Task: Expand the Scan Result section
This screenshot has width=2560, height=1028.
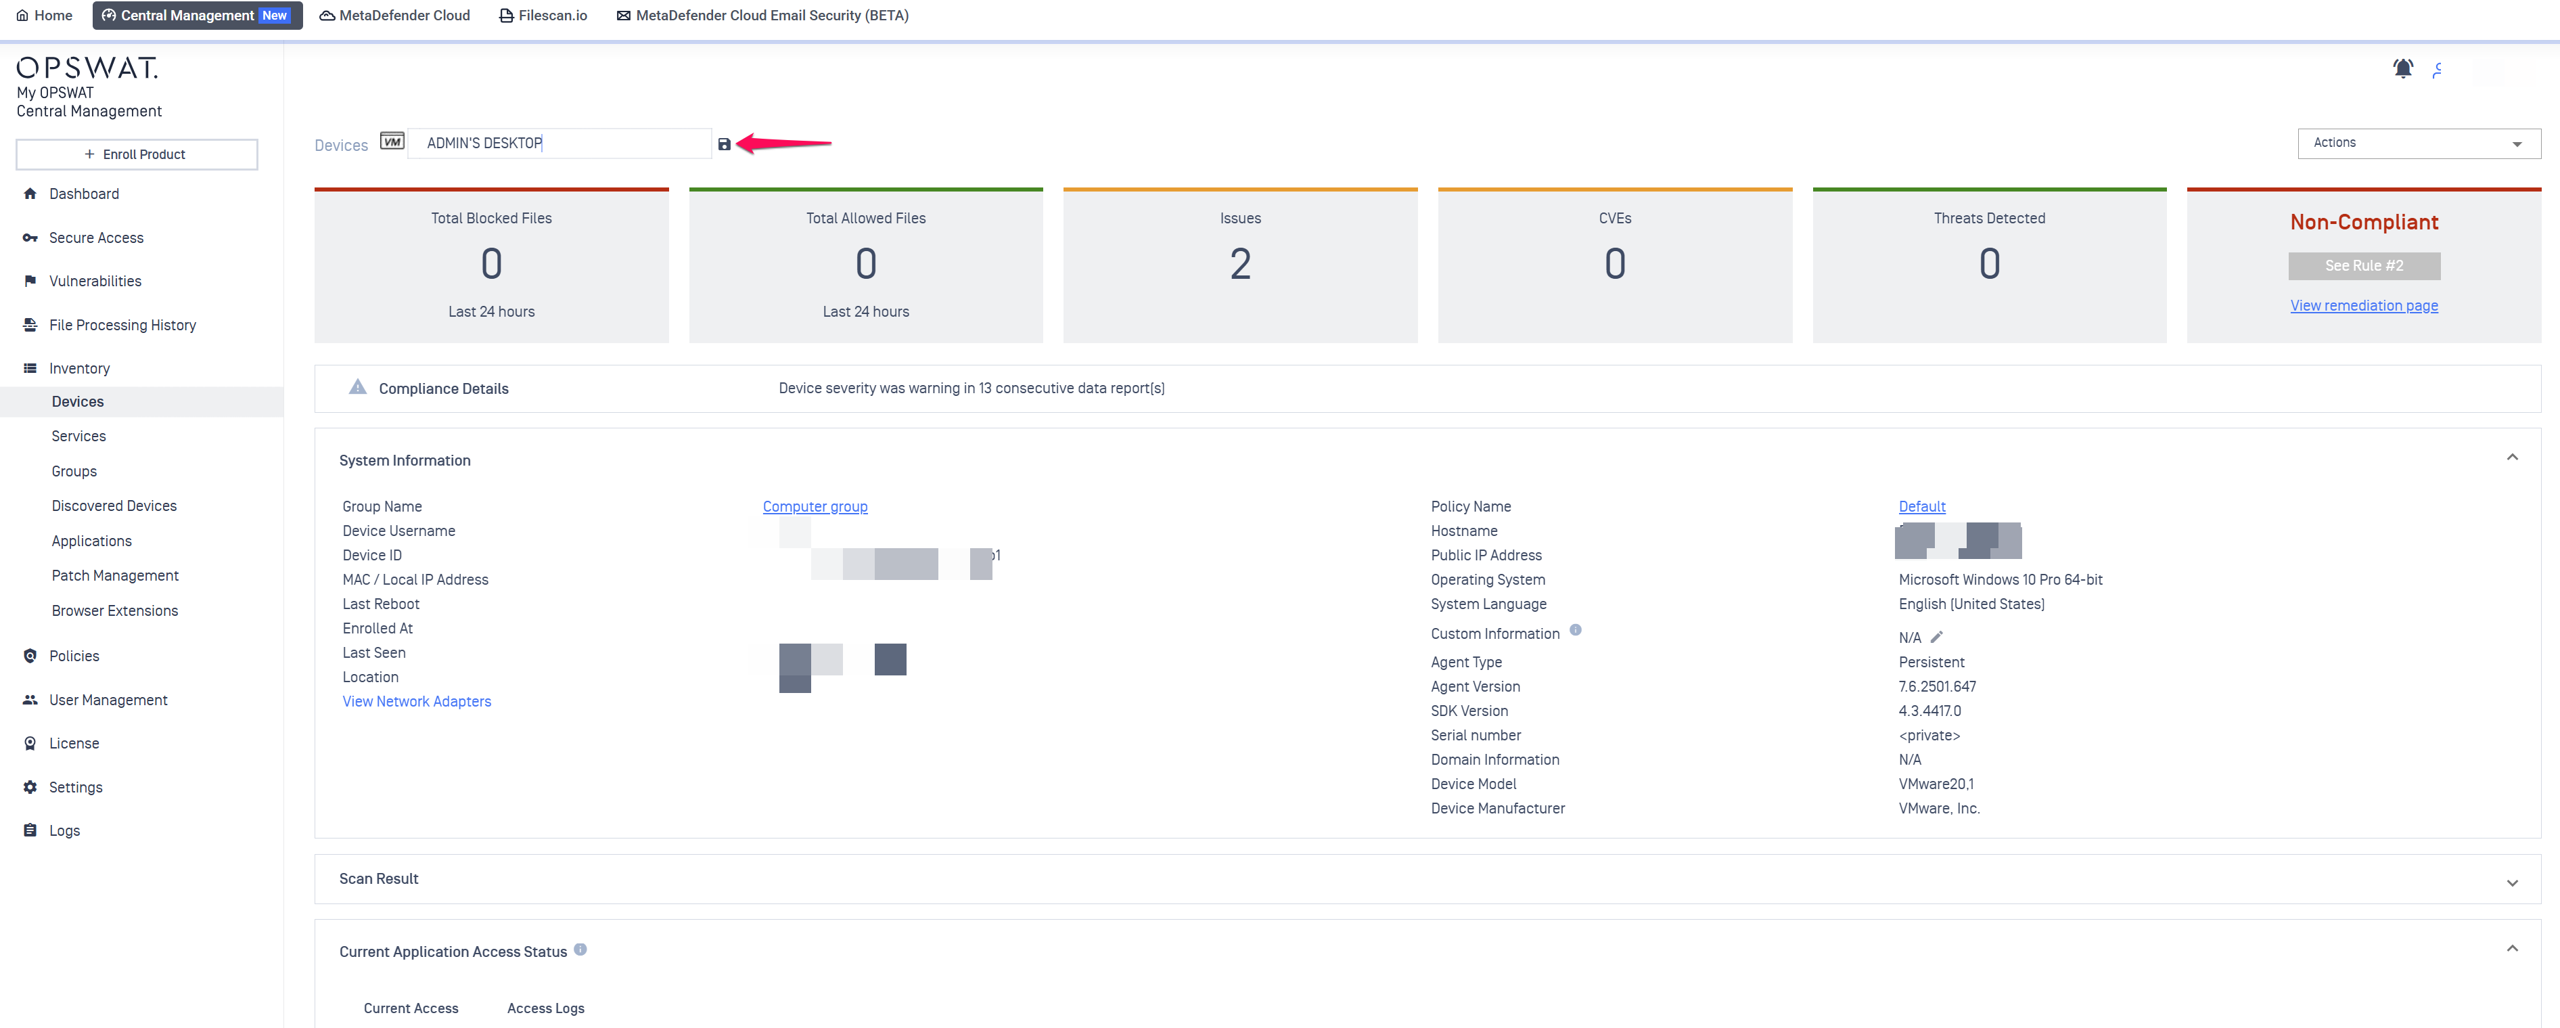Action: click(x=2511, y=882)
